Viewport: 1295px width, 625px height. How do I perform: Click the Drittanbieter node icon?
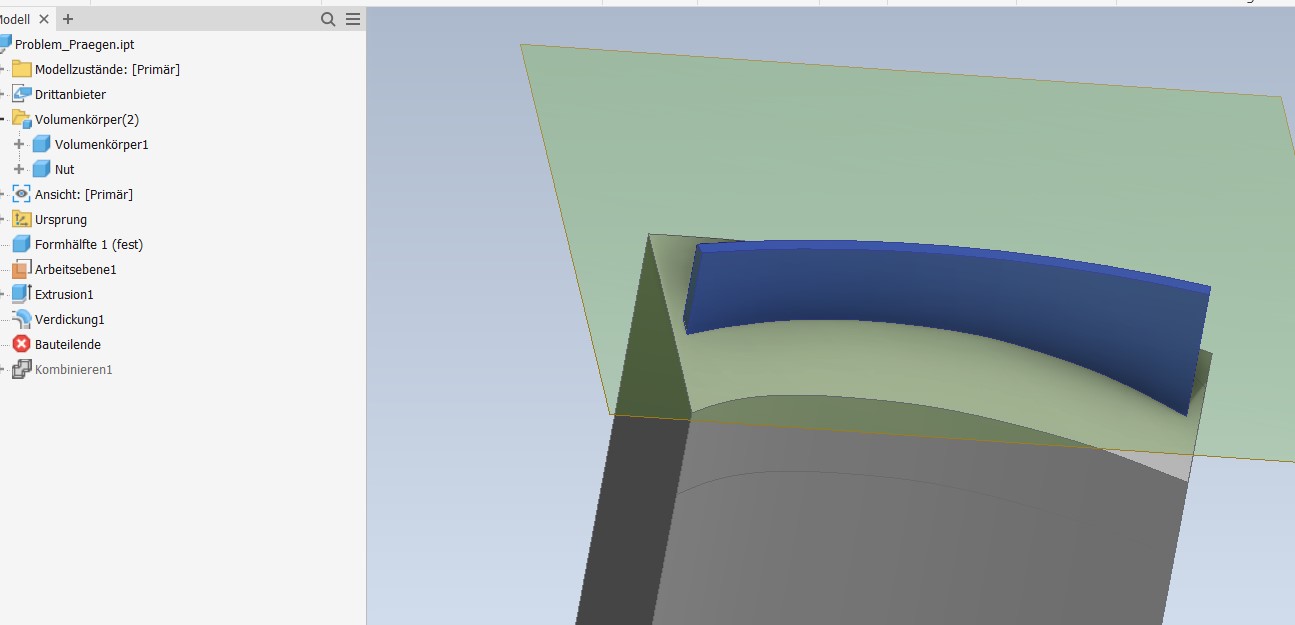pos(22,94)
